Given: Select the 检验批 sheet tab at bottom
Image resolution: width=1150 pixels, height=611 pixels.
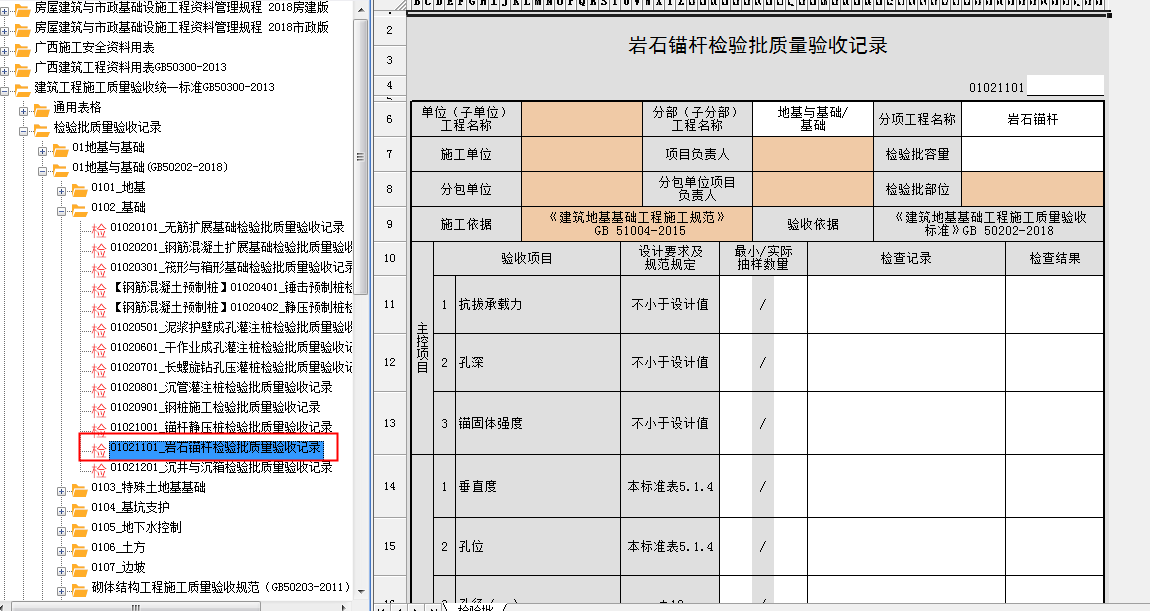Looking at the screenshot, I should 474,606.
